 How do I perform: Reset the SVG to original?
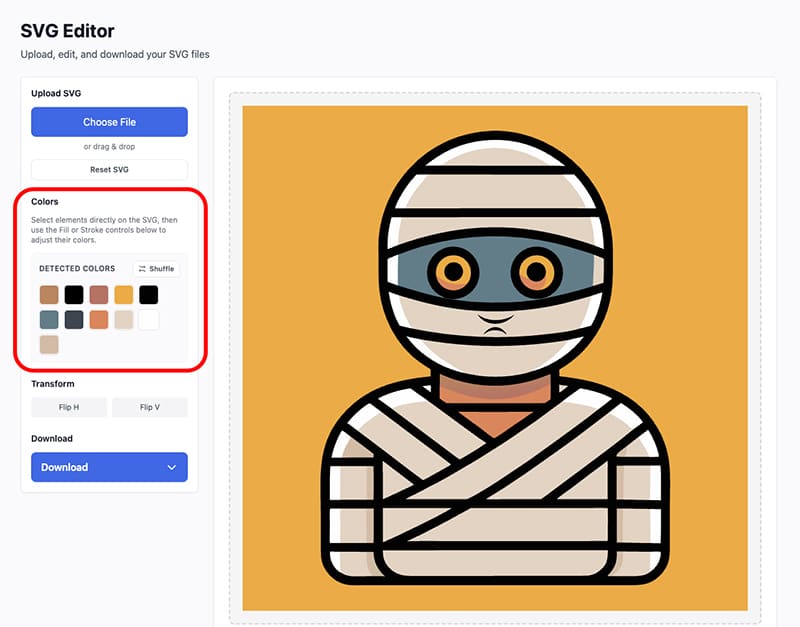coord(109,170)
